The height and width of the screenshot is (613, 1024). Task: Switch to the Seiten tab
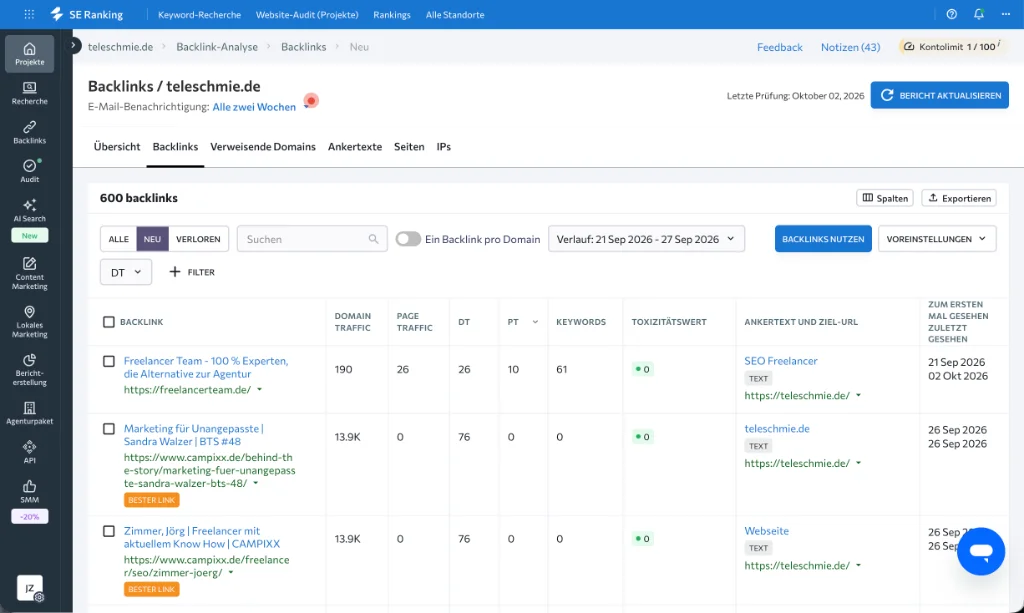coord(409,147)
